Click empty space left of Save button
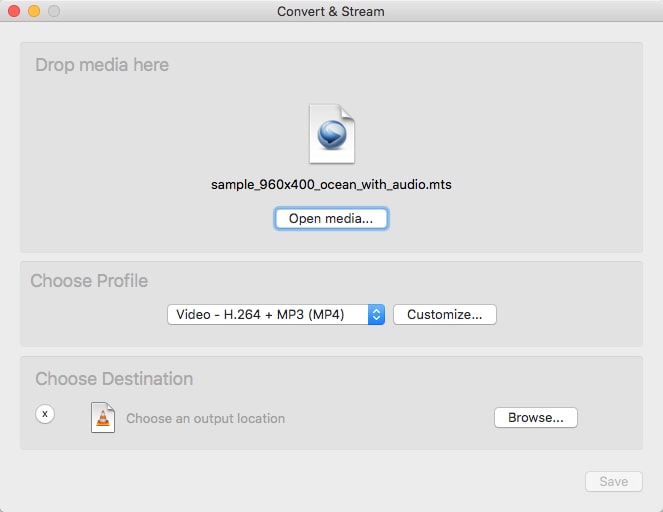The height and width of the screenshot is (512, 663). pyautogui.click(x=400, y=481)
